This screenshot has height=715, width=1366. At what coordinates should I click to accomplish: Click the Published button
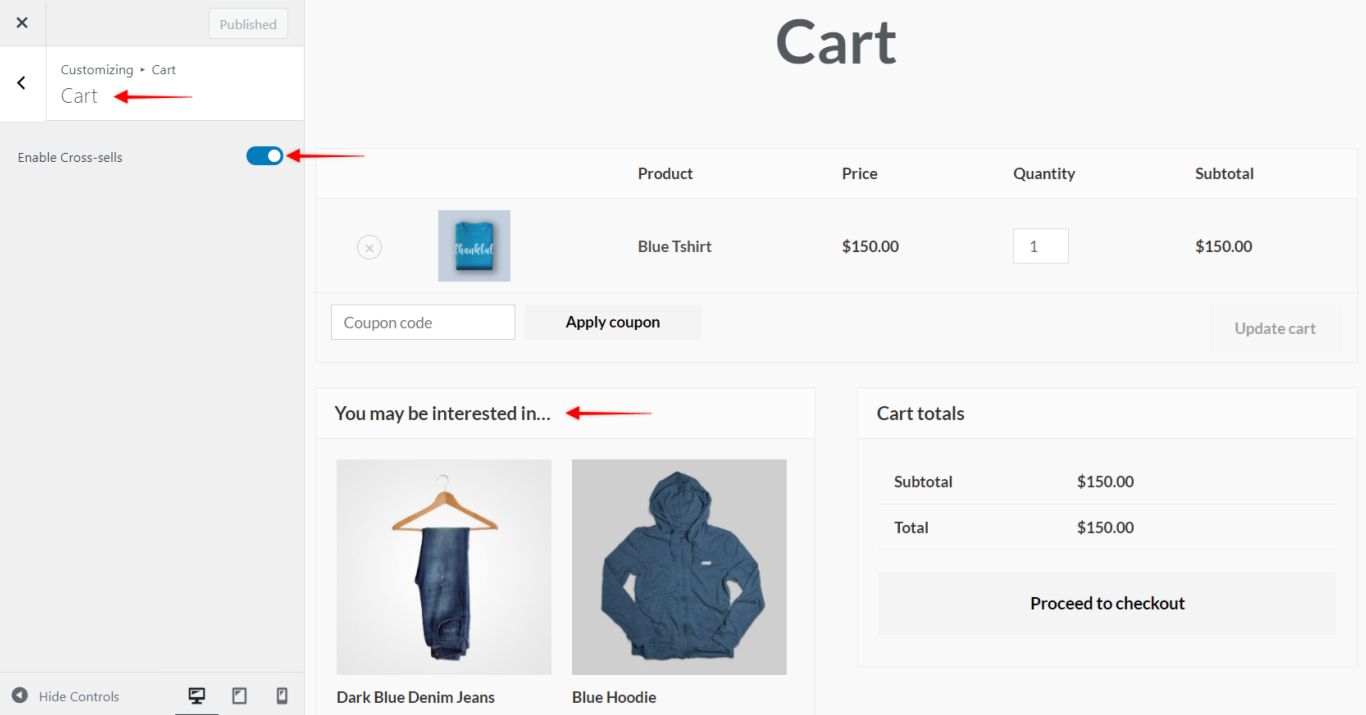[248, 24]
